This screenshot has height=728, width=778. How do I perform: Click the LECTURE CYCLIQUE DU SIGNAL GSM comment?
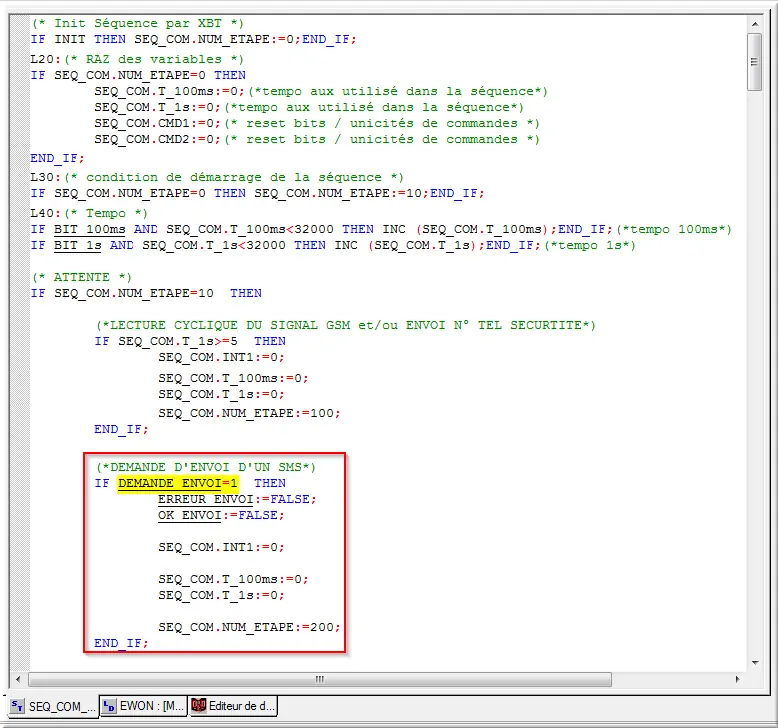point(345,325)
